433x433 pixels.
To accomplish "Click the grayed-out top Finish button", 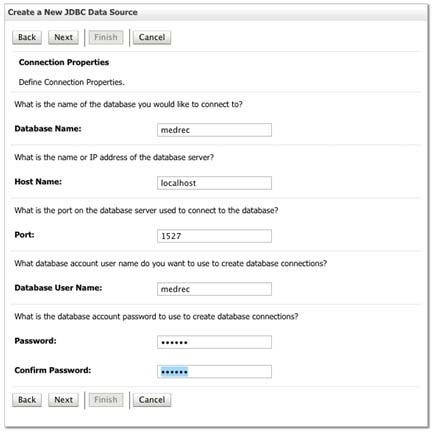I will pos(106,37).
